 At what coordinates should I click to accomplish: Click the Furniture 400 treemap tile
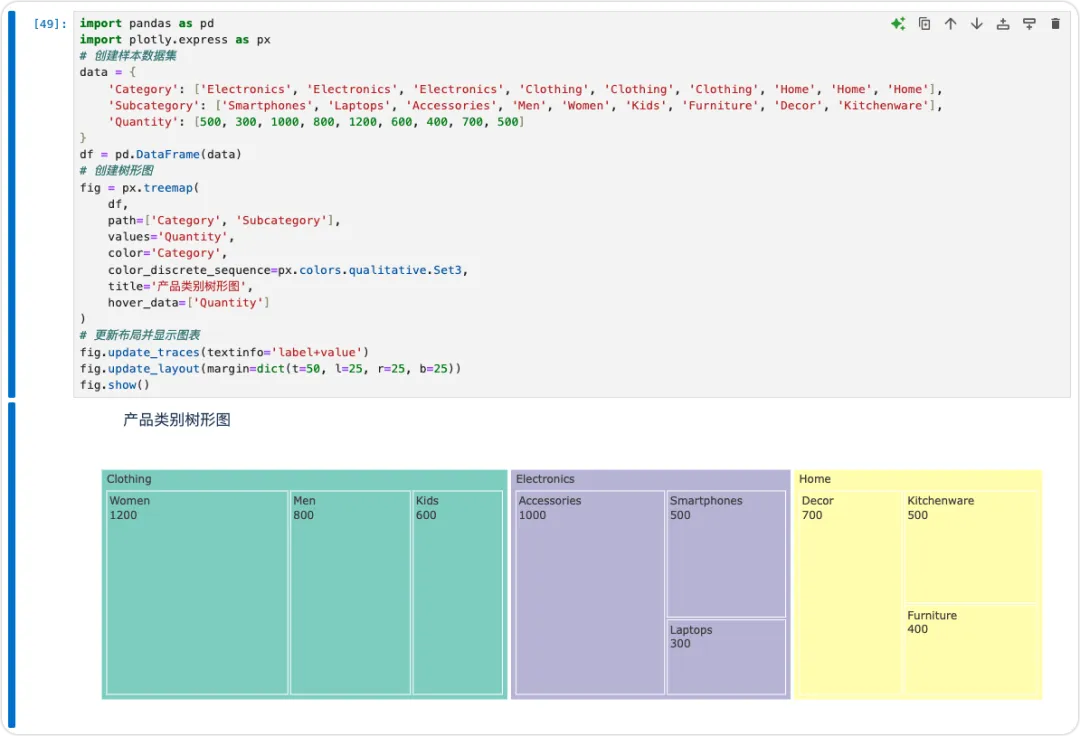point(971,649)
